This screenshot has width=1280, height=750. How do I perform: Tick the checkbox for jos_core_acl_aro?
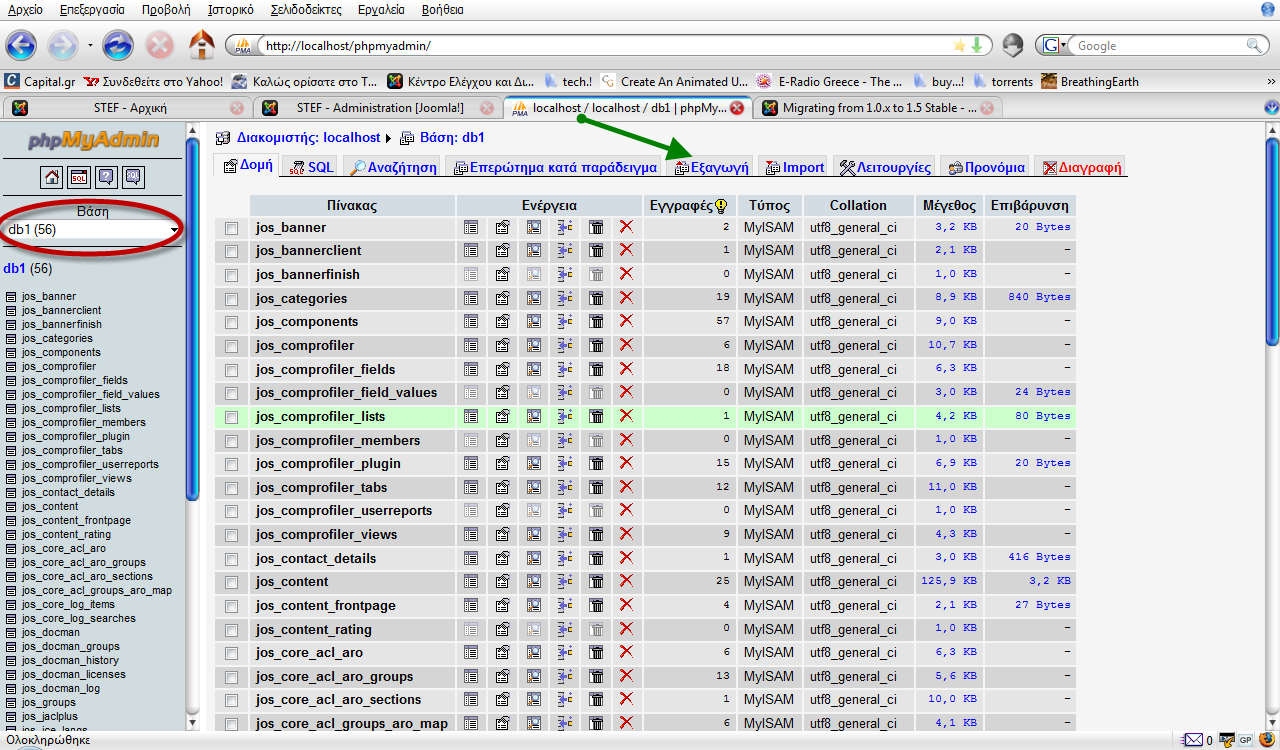(x=232, y=653)
